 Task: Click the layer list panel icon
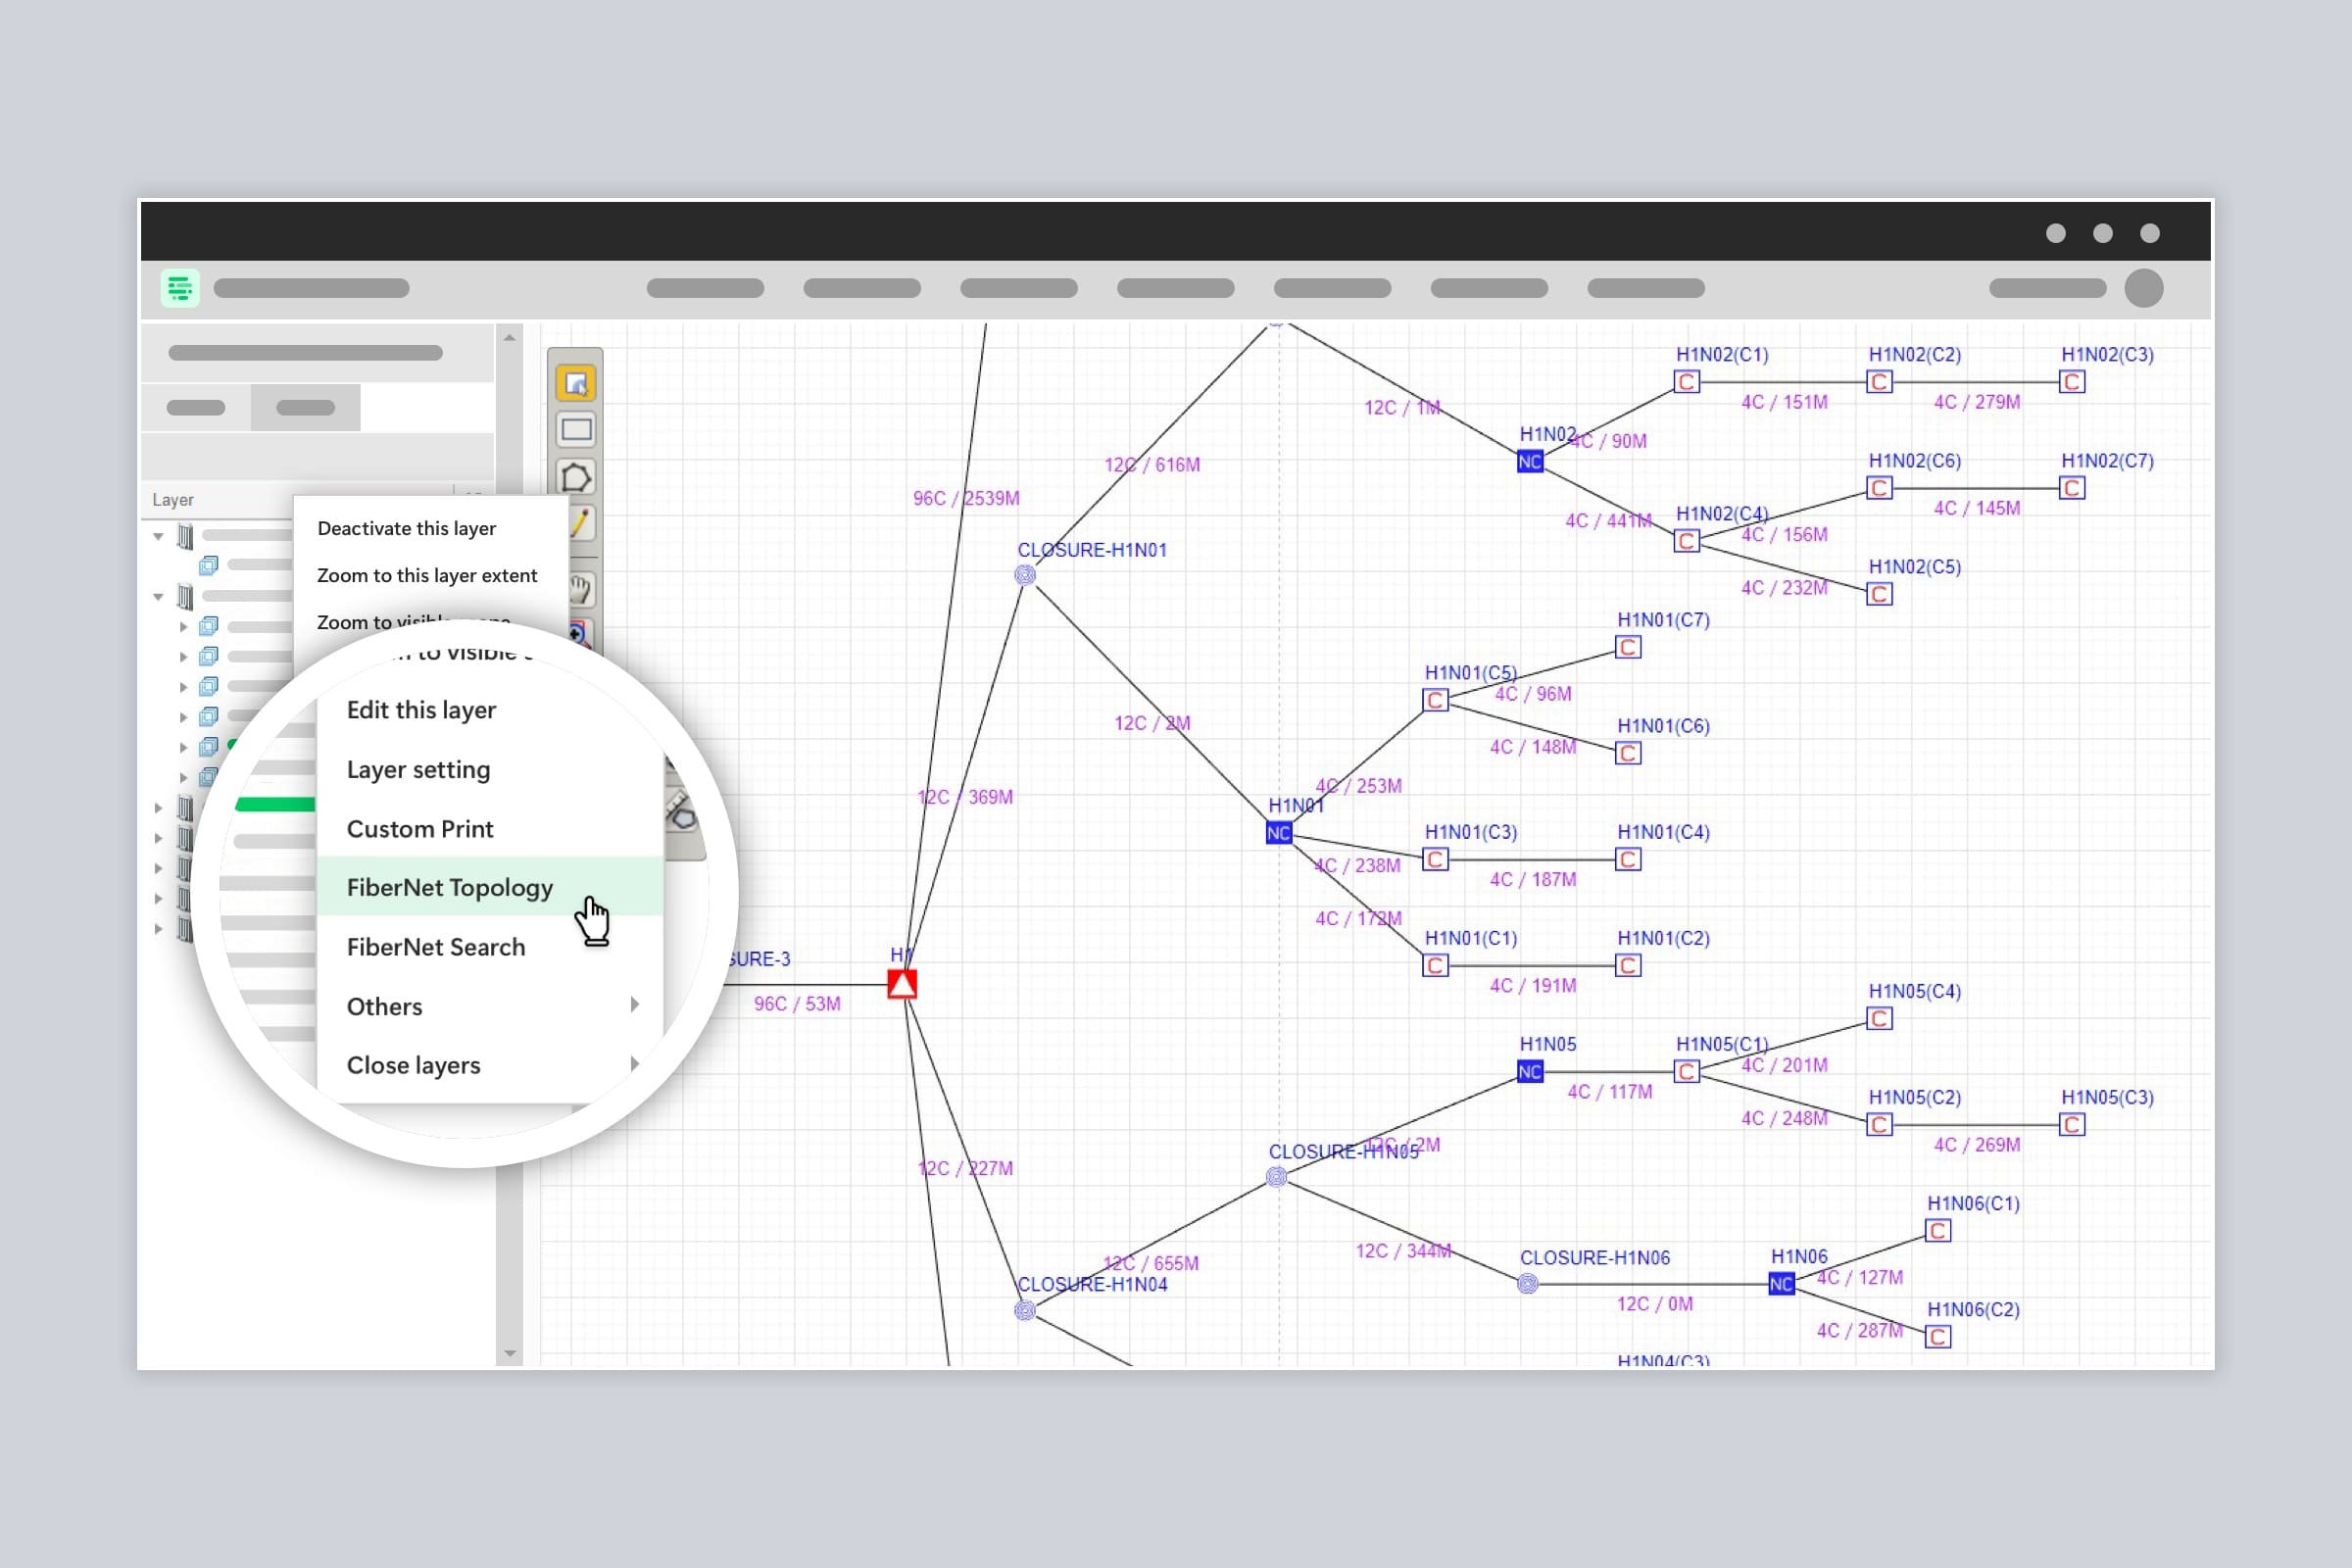tap(180, 287)
